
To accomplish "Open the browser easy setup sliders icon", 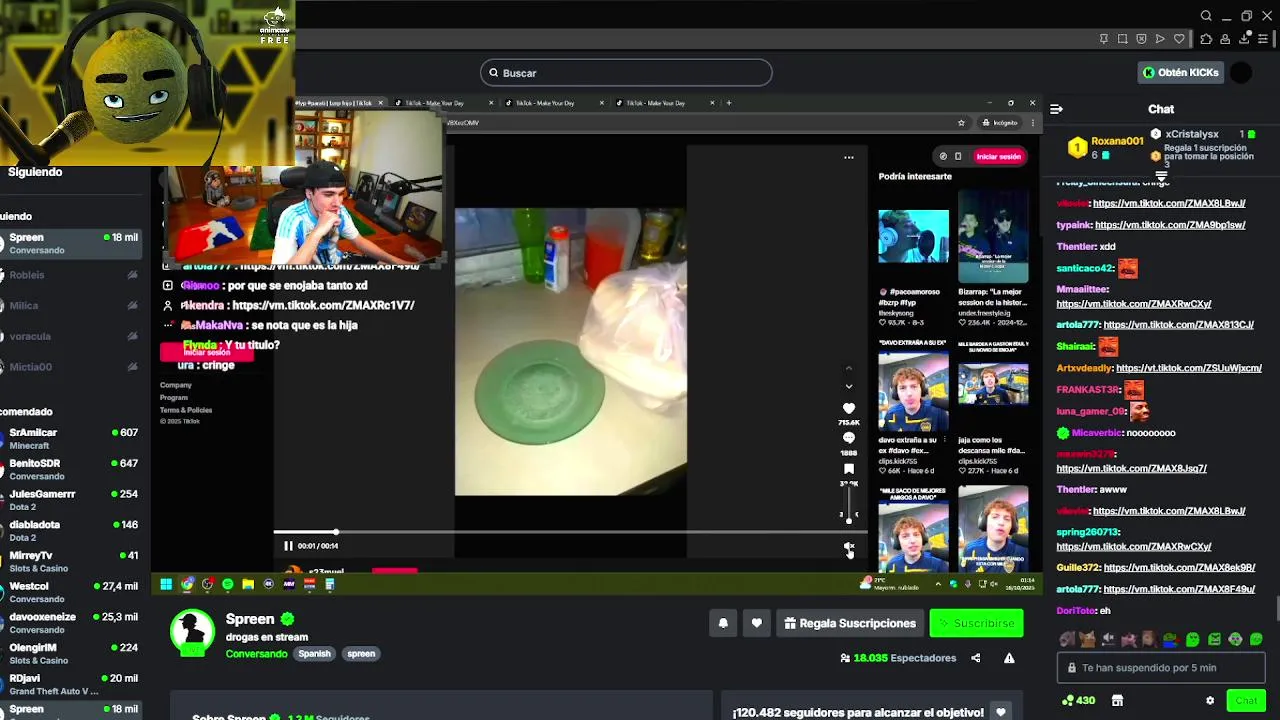I will (1263, 39).
